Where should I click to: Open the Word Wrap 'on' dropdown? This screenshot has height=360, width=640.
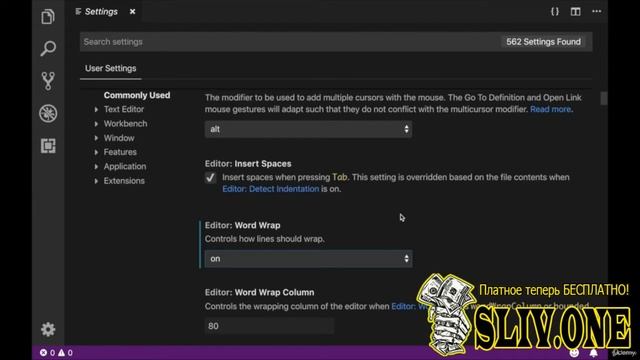tap(308, 259)
